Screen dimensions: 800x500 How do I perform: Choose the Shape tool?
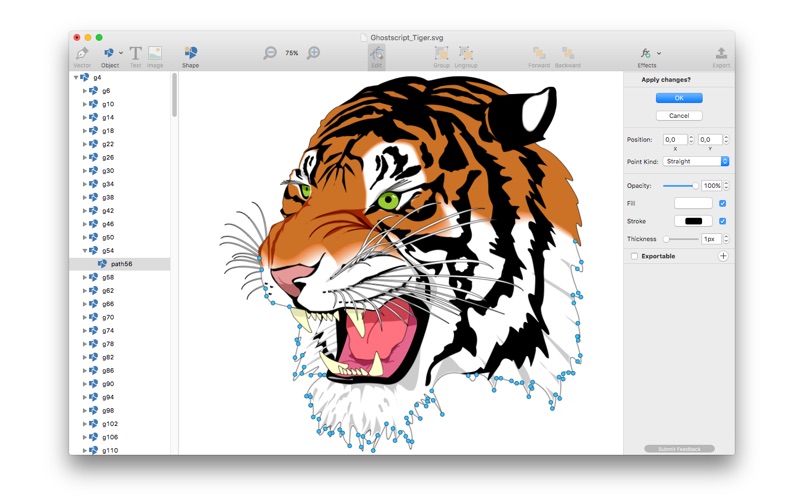point(190,53)
